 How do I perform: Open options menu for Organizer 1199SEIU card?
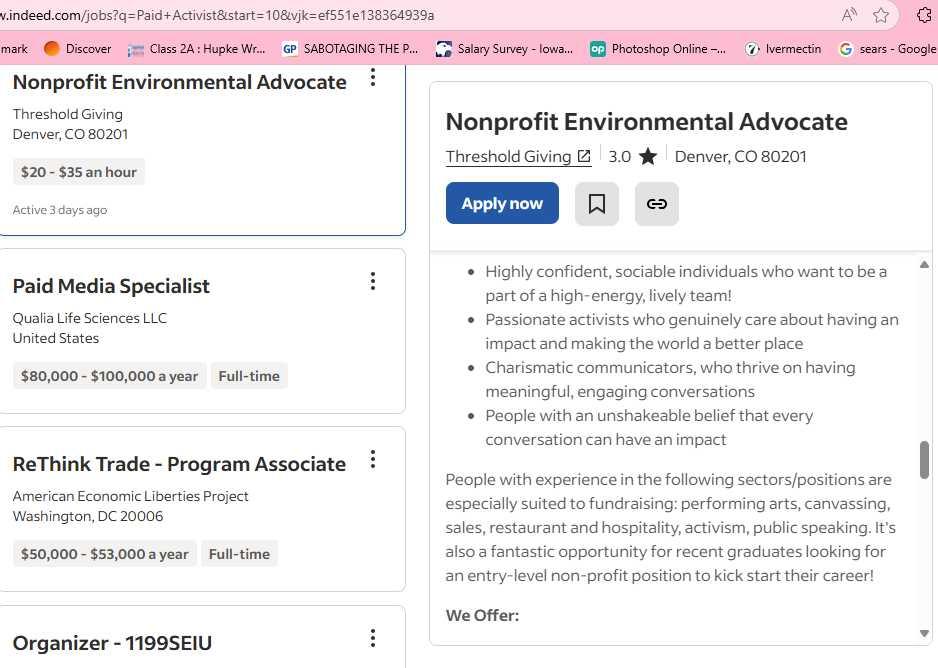point(373,638)
